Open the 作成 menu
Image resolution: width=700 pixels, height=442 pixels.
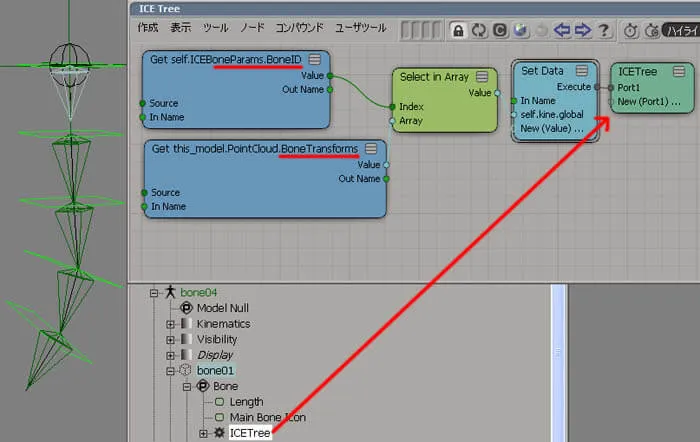pos(148,28)
